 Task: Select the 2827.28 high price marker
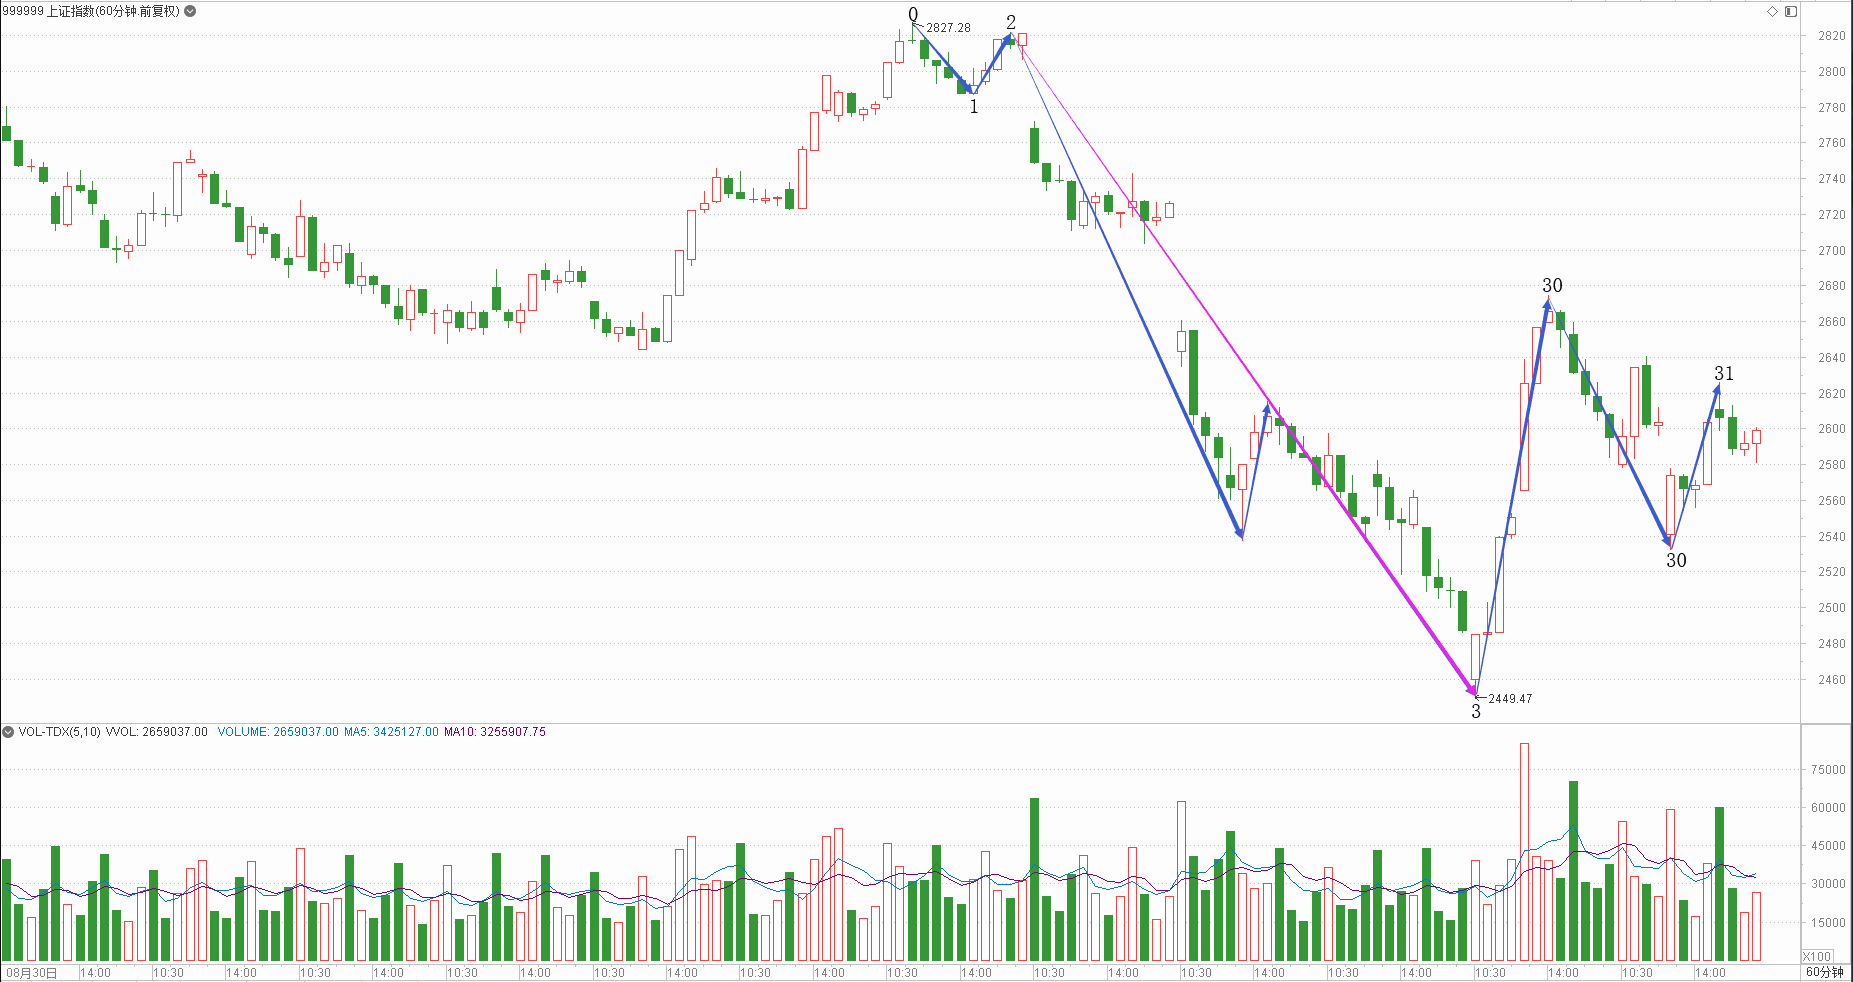click(948, 28)
